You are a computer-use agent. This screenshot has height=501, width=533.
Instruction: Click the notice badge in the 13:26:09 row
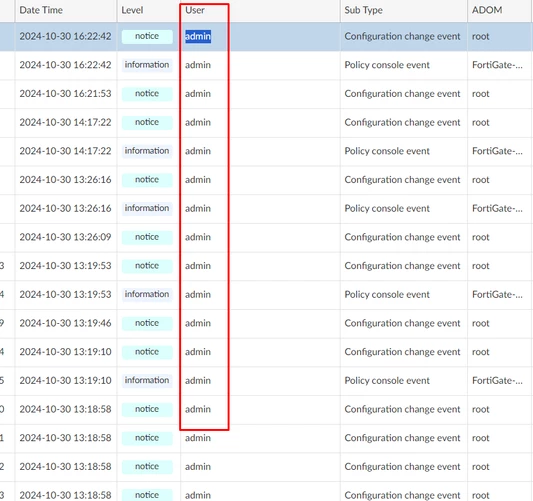[147, 237]
